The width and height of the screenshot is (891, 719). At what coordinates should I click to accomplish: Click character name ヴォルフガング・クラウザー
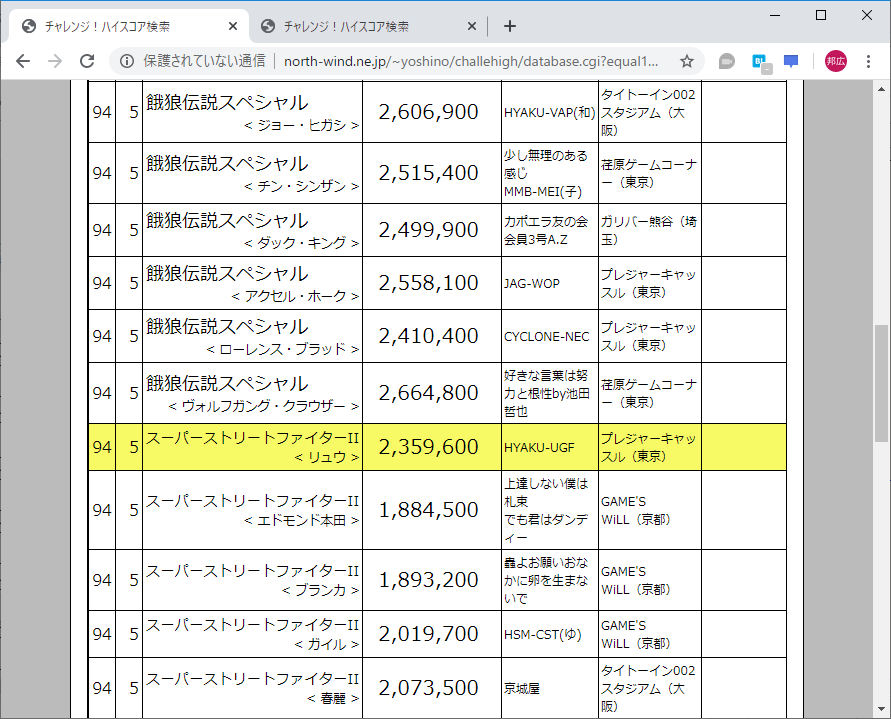264,406
